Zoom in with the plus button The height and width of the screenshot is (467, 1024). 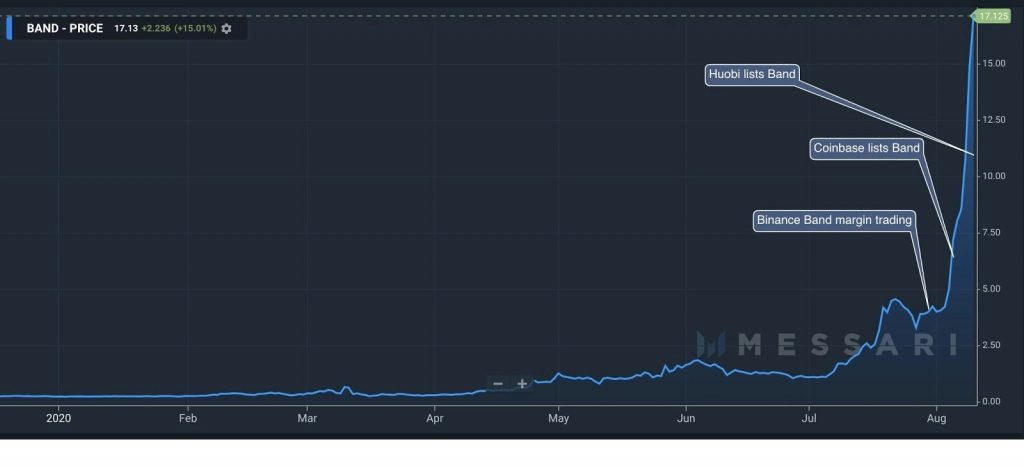pyautogui.click(x=522, y=383)
